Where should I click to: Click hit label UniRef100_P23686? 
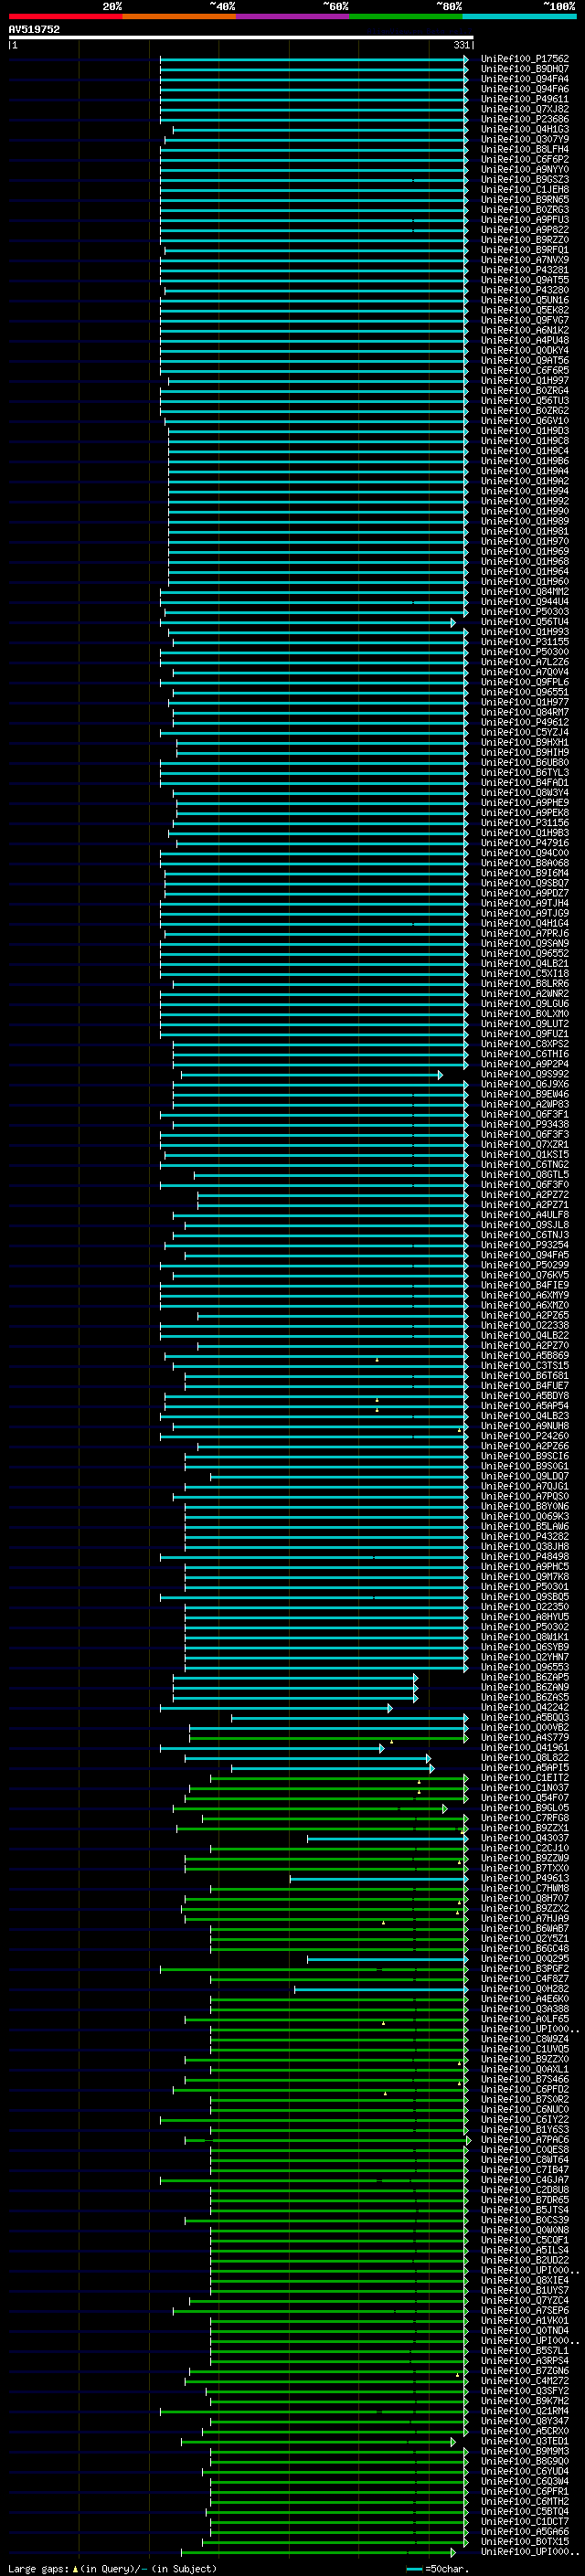tap(524, 119)
